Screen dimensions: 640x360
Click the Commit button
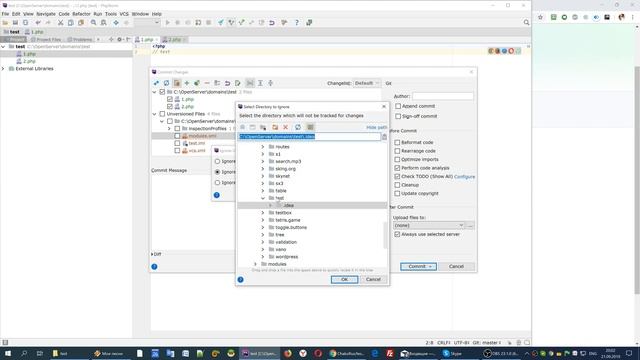point(418,267)
